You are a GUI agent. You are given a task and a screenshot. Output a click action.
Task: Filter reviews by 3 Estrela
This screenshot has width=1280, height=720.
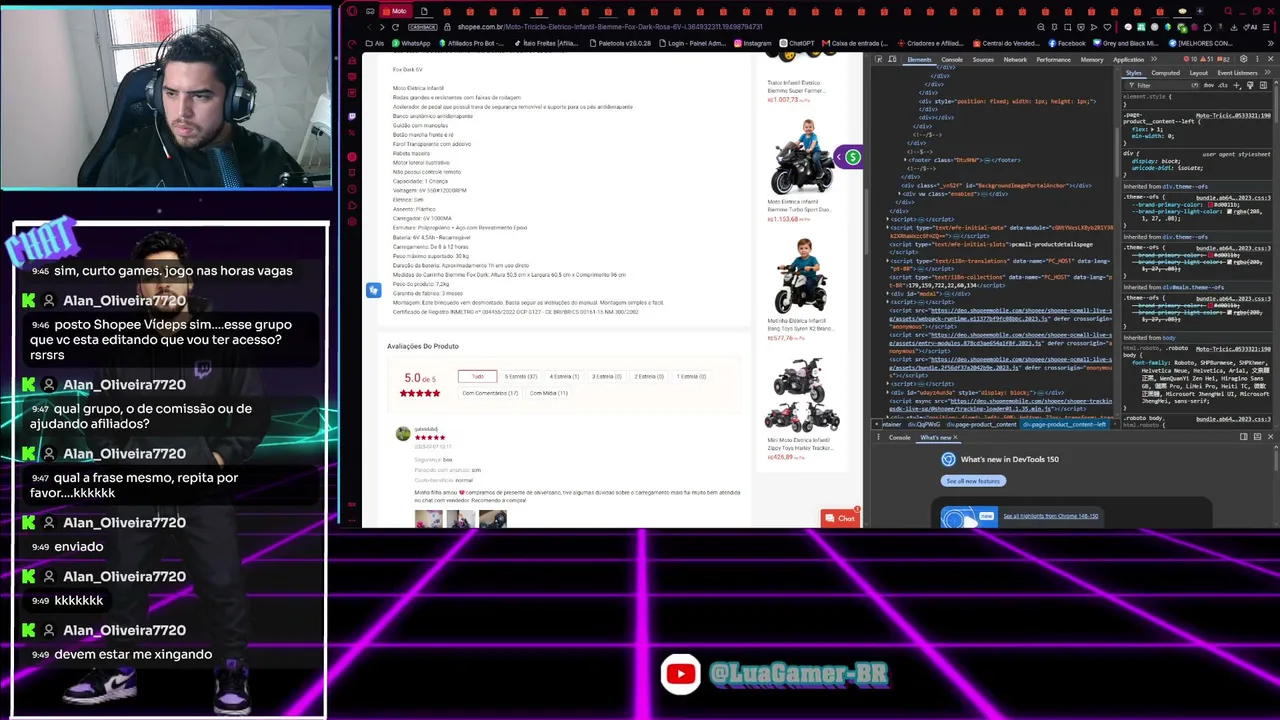coord(607,376)
